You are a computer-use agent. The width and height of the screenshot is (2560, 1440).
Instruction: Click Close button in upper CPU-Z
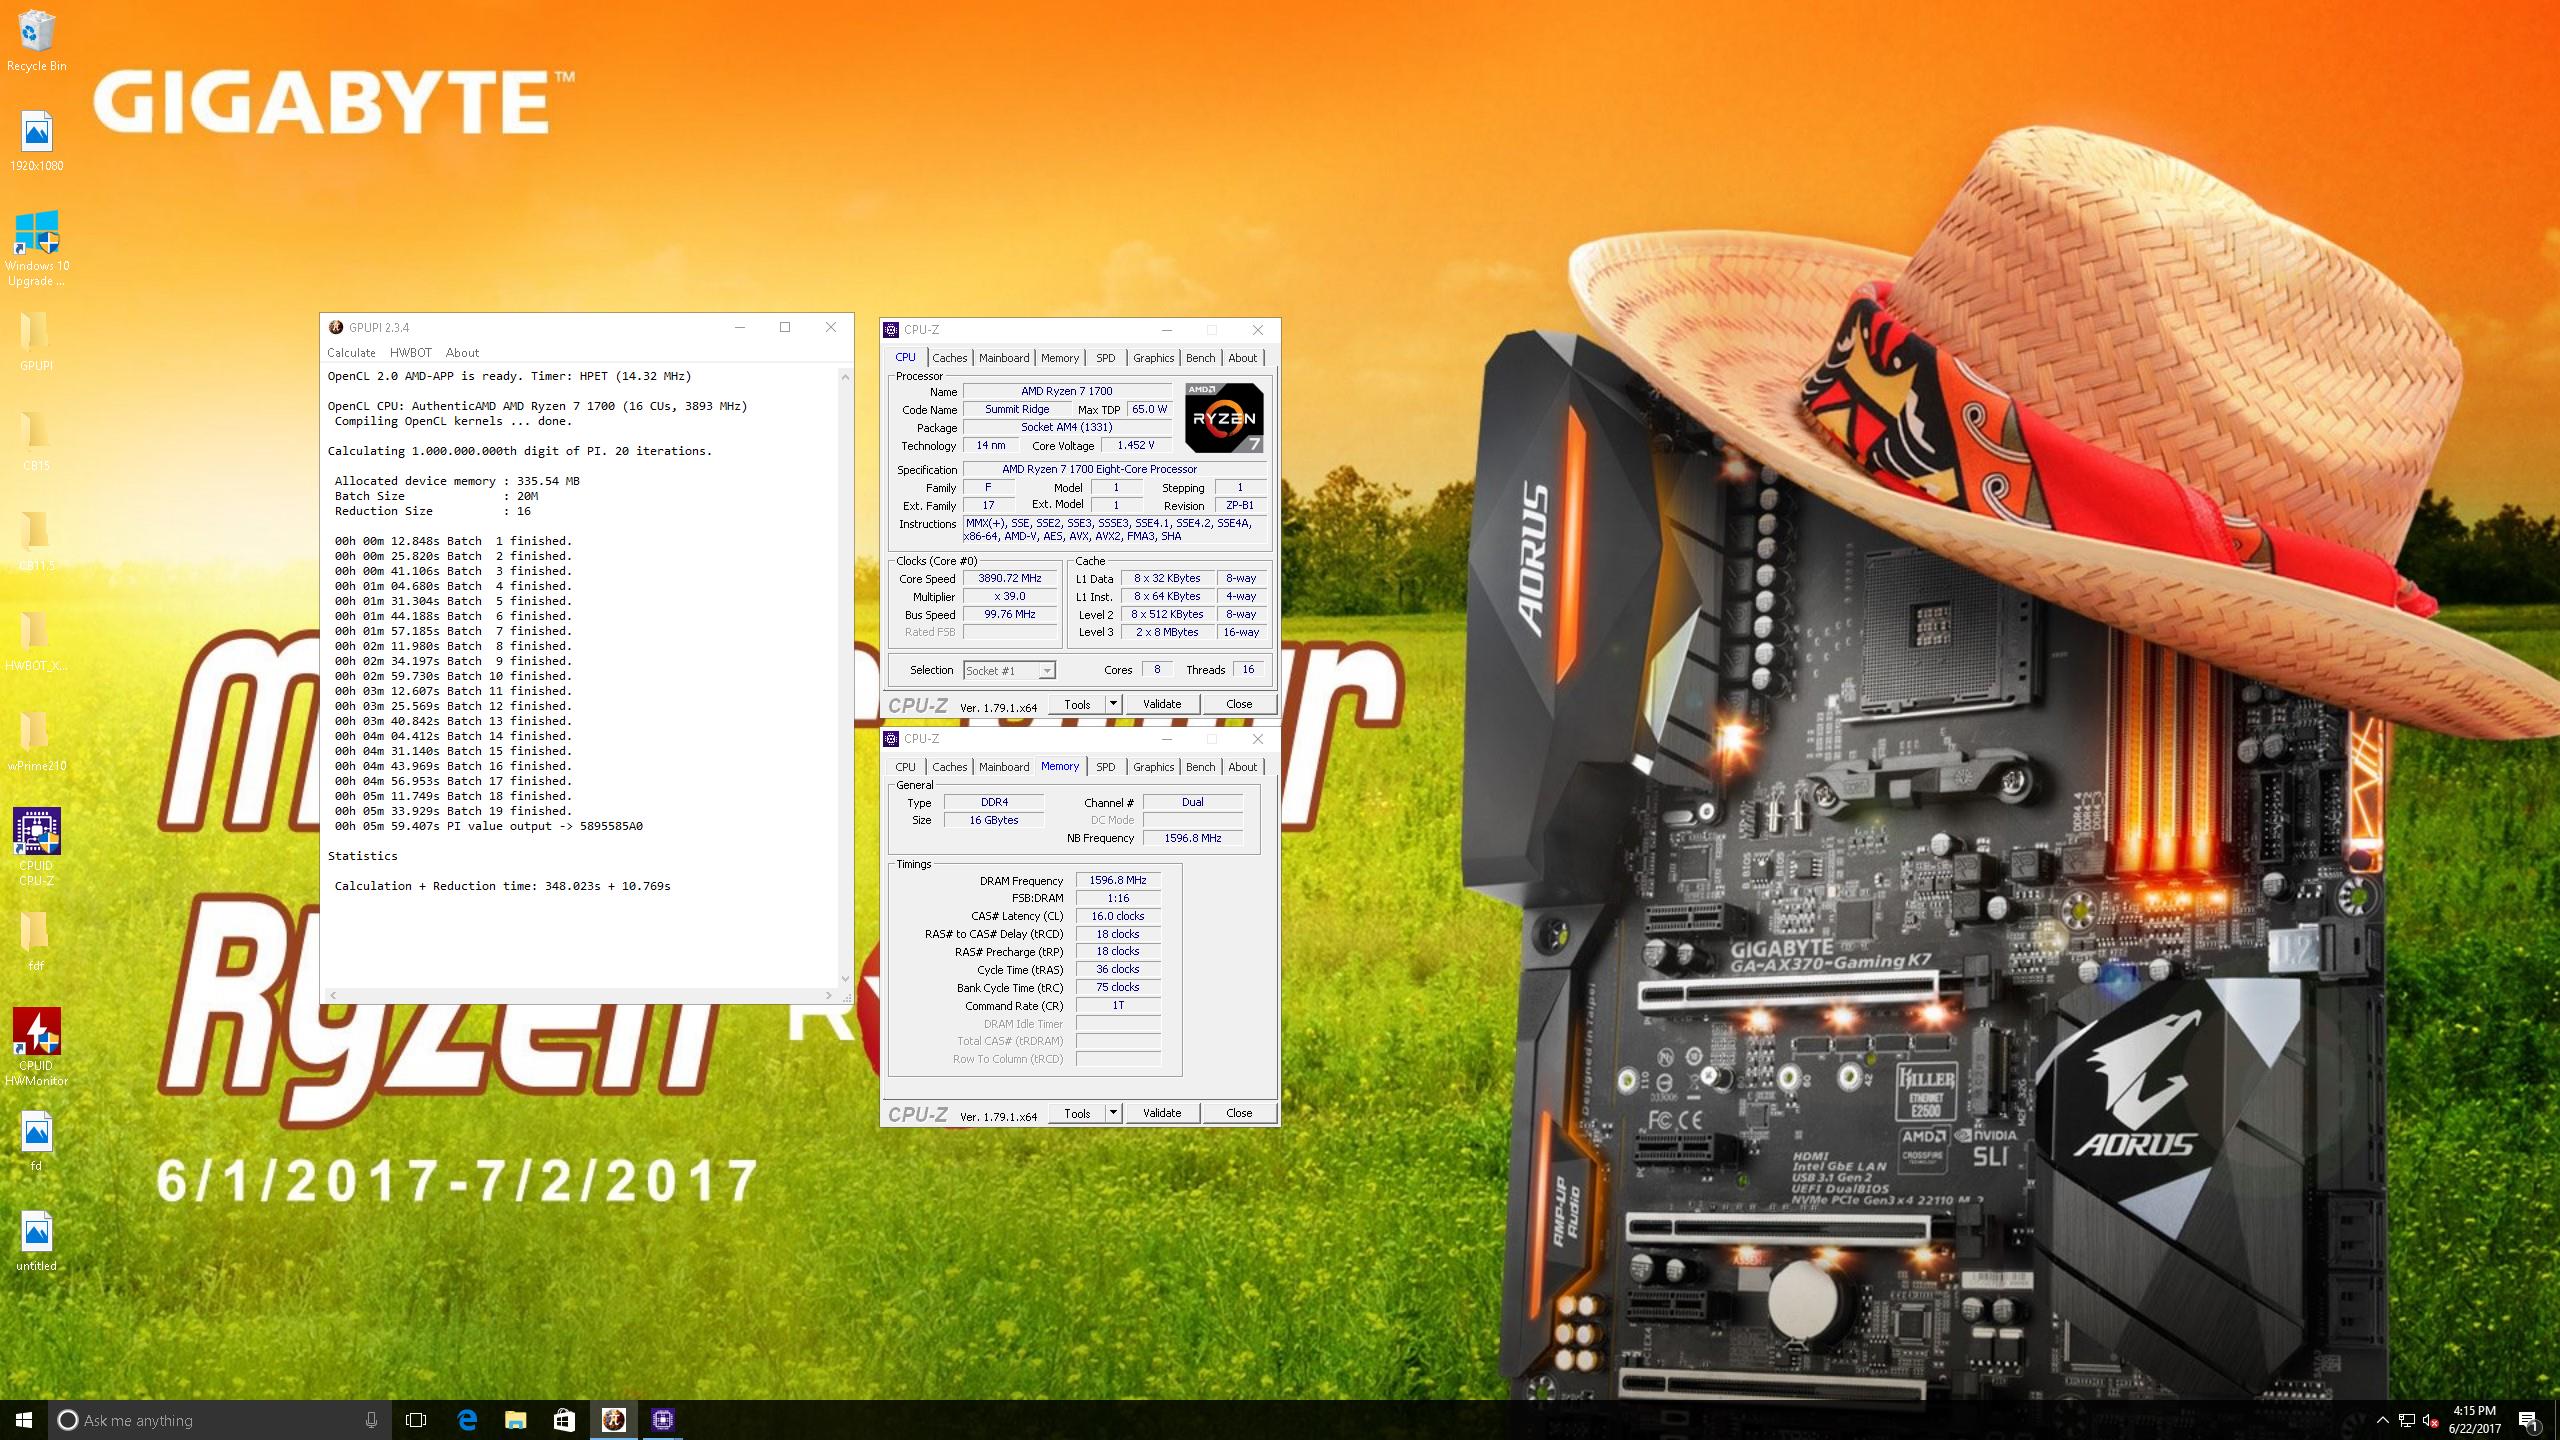pyautogui.click(x=1239, y=704)
